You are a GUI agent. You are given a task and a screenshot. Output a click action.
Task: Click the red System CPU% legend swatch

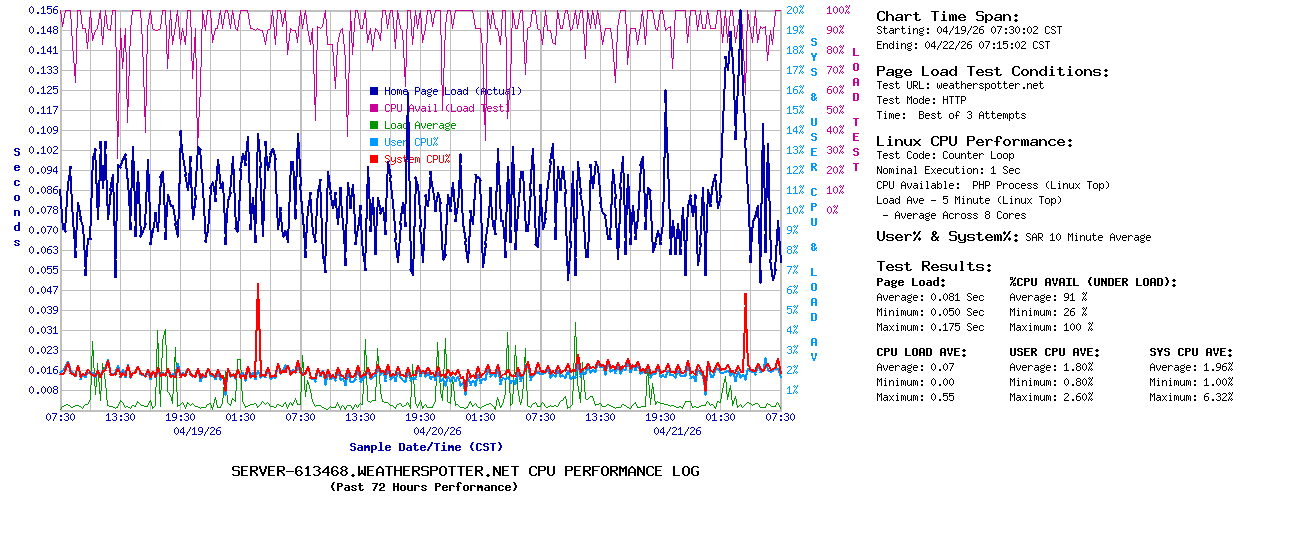(374, 159)
